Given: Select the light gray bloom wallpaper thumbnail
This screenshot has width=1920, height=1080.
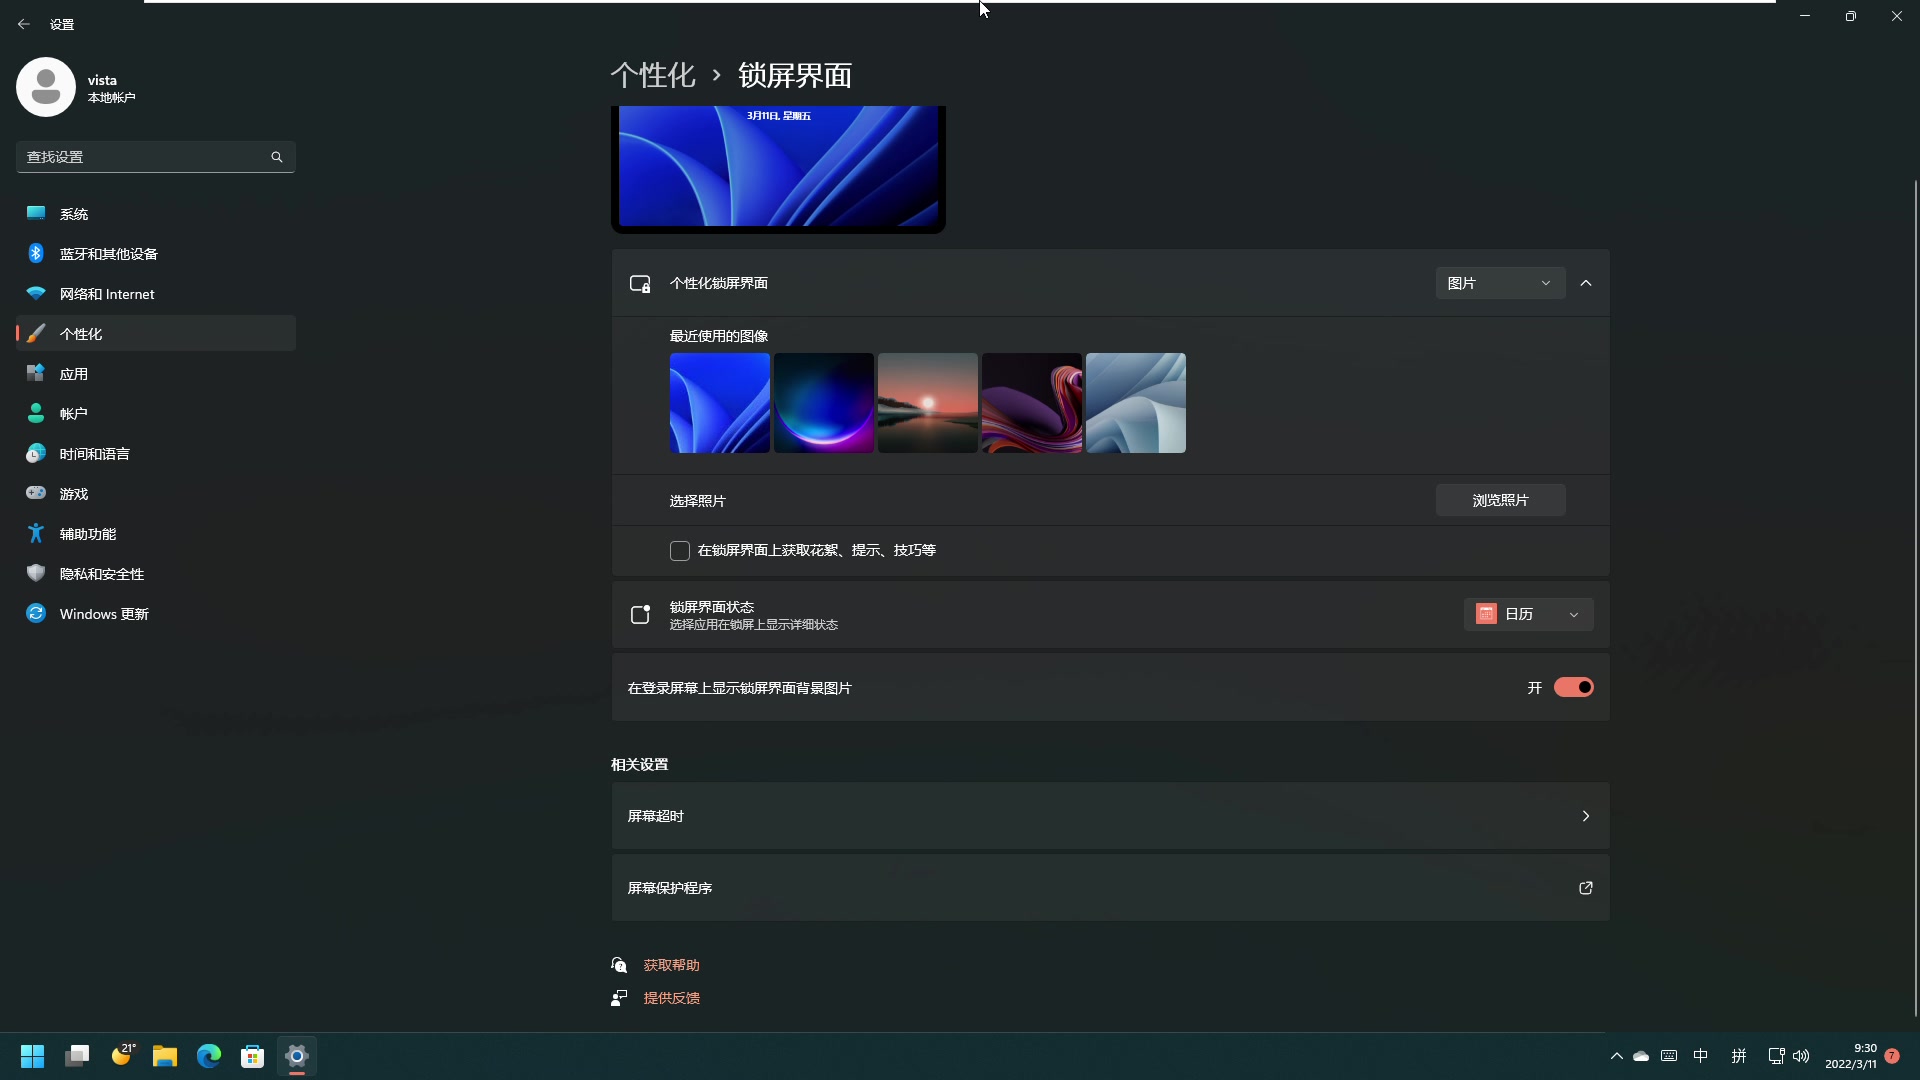Looking at the screenshot, I should point(1136,403).
